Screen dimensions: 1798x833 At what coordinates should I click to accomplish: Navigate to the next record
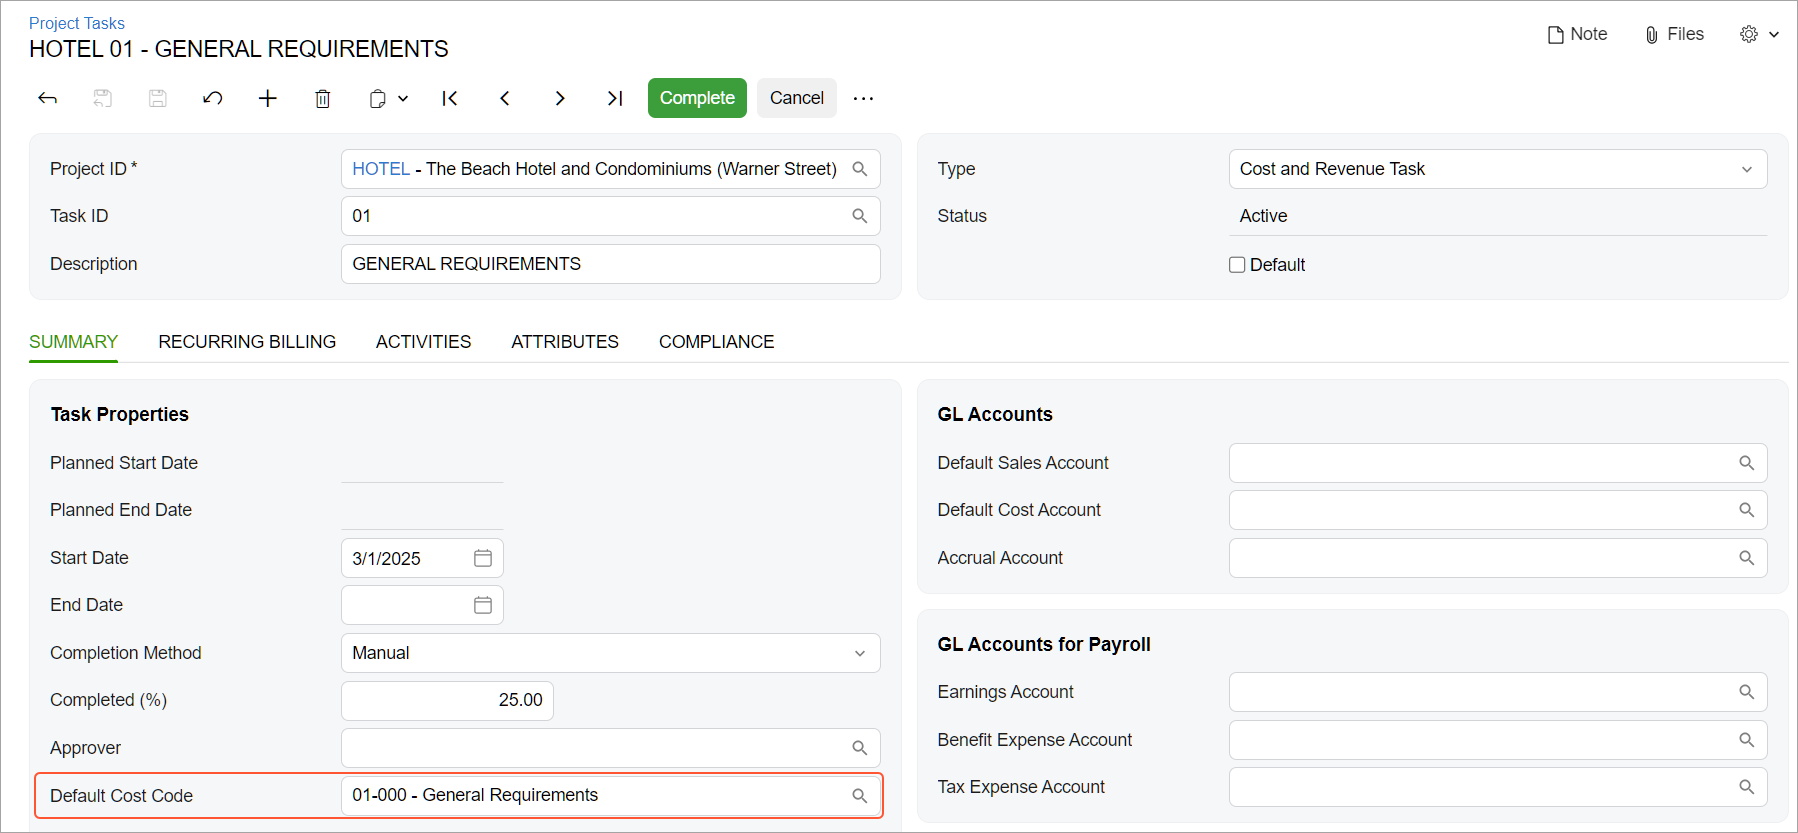pos(560,98)
